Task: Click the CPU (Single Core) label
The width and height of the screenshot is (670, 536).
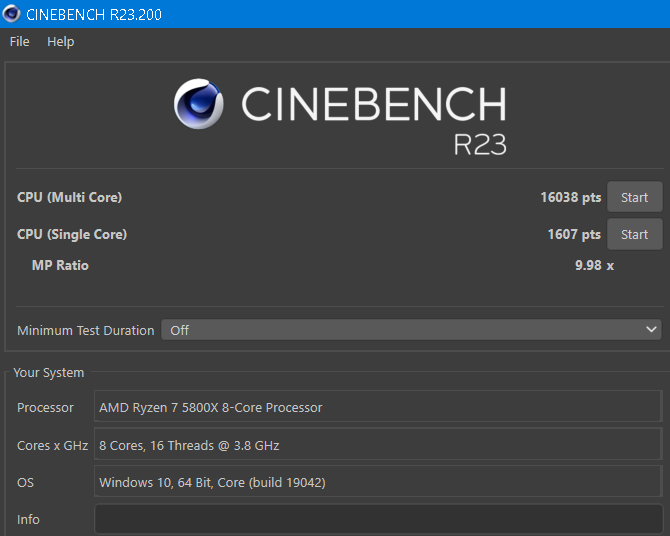Action: 72,234
